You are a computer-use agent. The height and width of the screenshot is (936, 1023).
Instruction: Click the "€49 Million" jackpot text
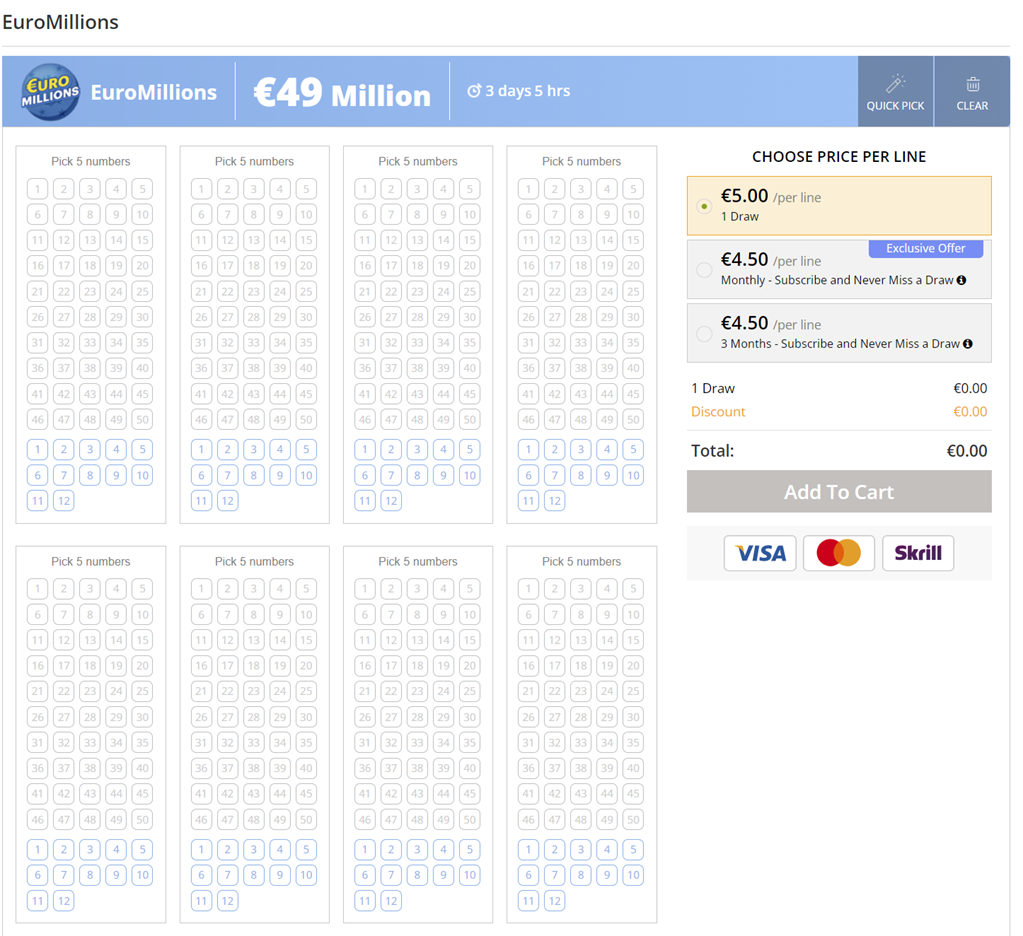point(343,93)
